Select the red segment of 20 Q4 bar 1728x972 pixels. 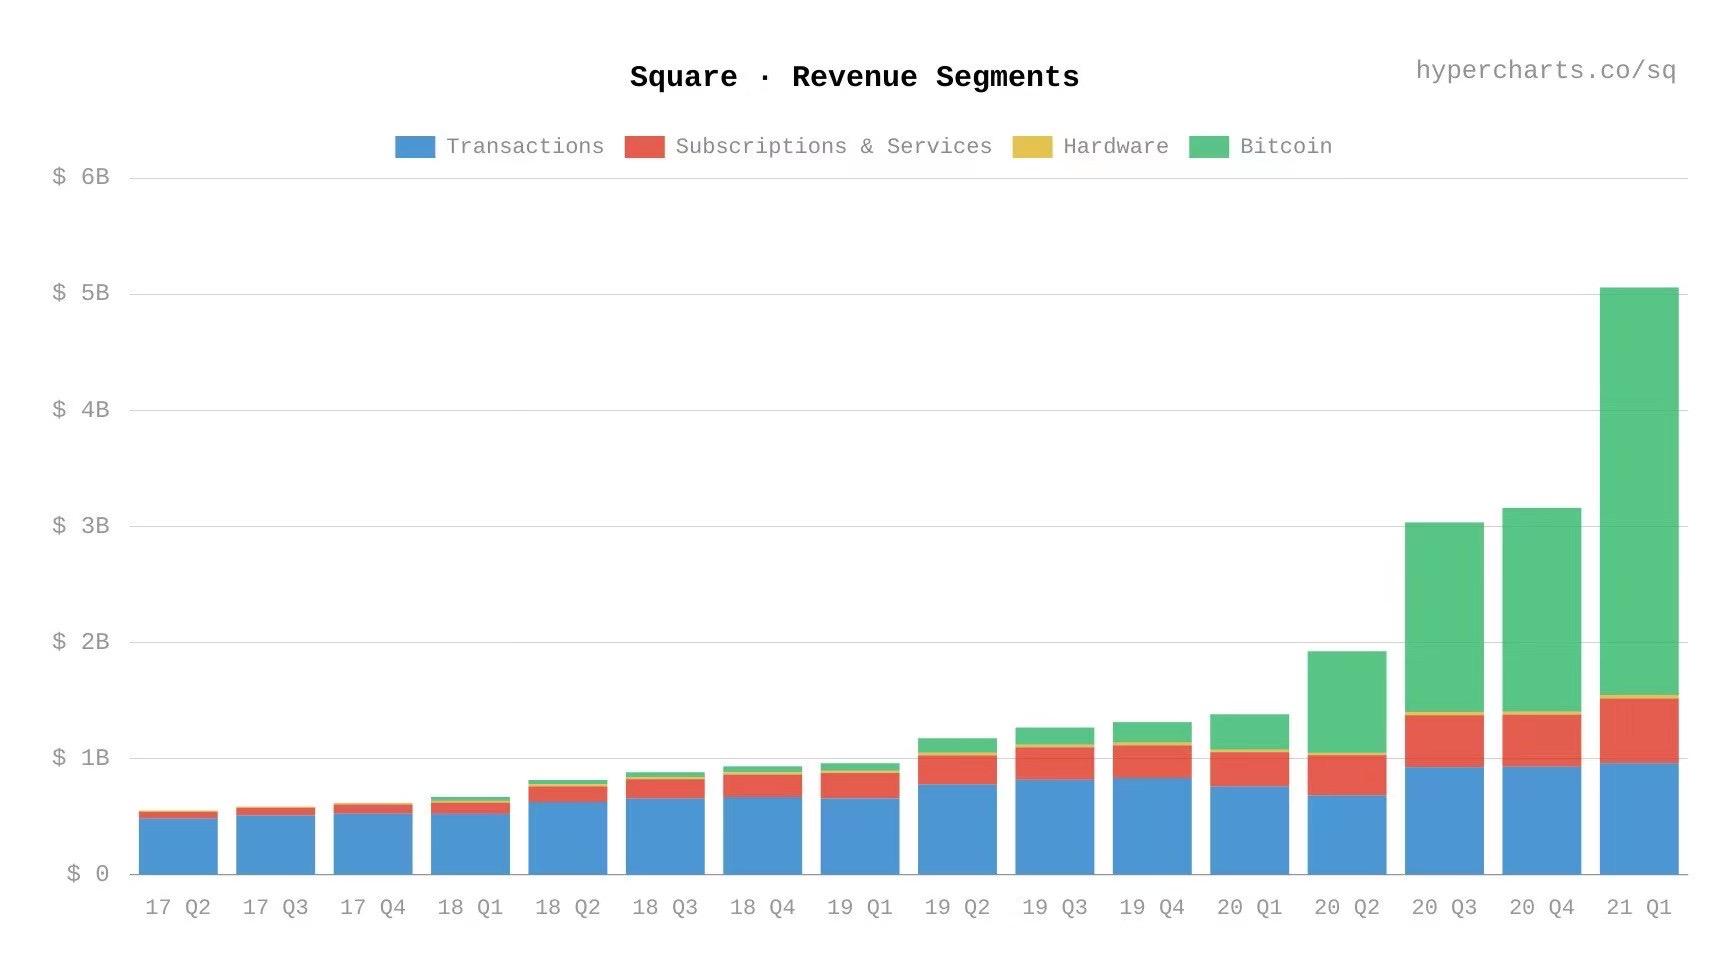click(1541, 740)
